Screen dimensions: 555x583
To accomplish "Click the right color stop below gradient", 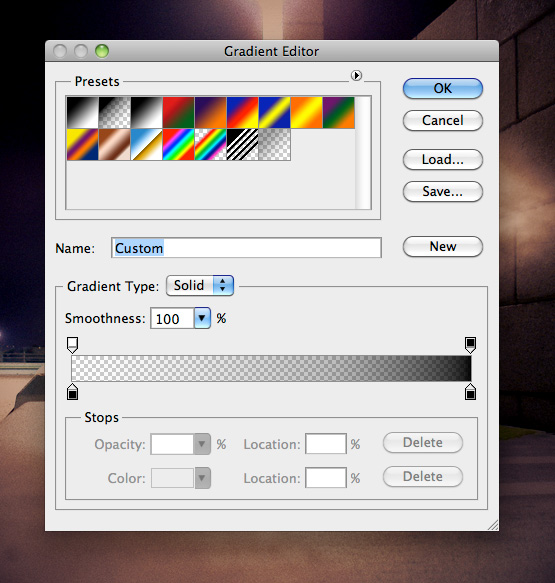I will coord(470,392).
